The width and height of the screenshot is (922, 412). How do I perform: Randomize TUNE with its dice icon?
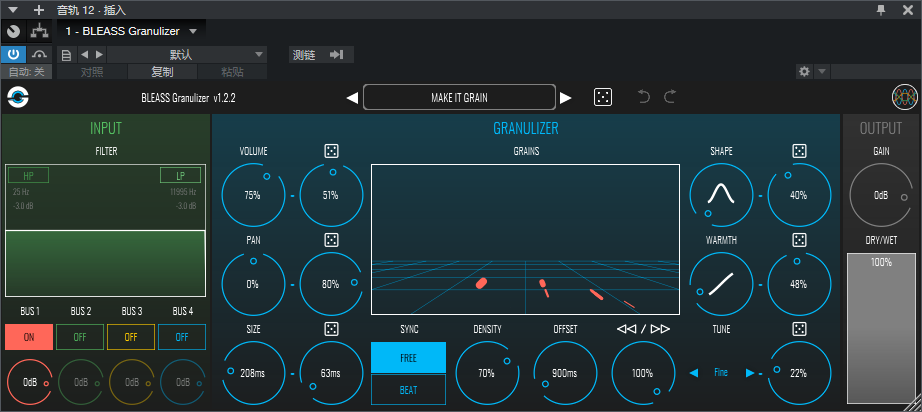tap(799, 329)
